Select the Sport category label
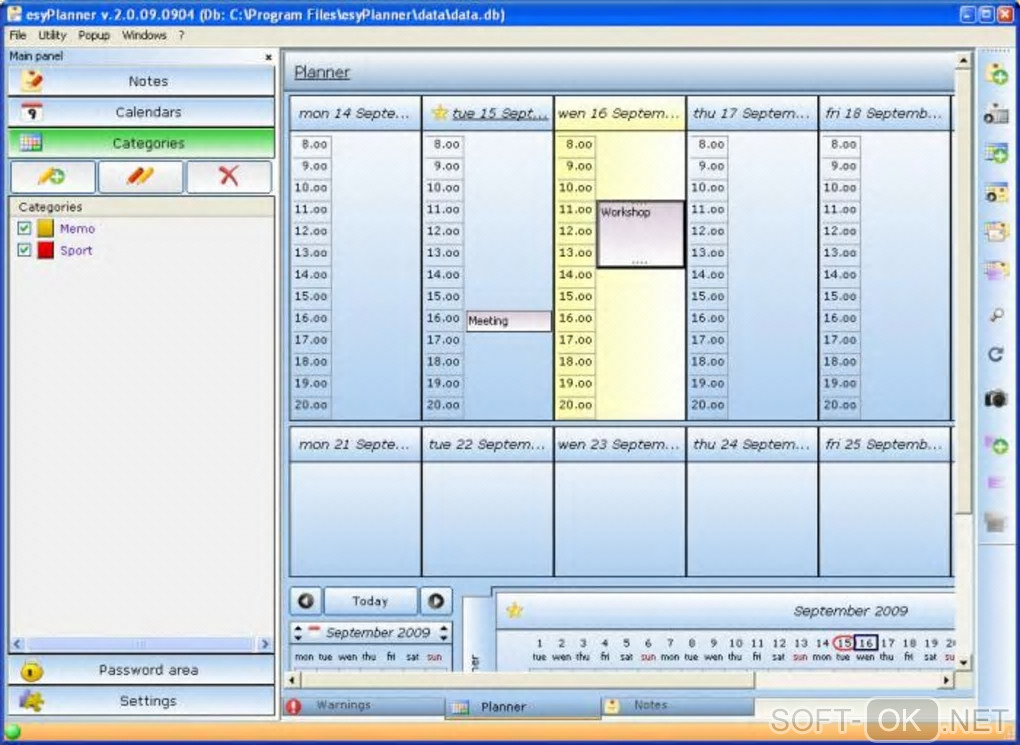Viewport: 1020px width, 745px height. 76,250
